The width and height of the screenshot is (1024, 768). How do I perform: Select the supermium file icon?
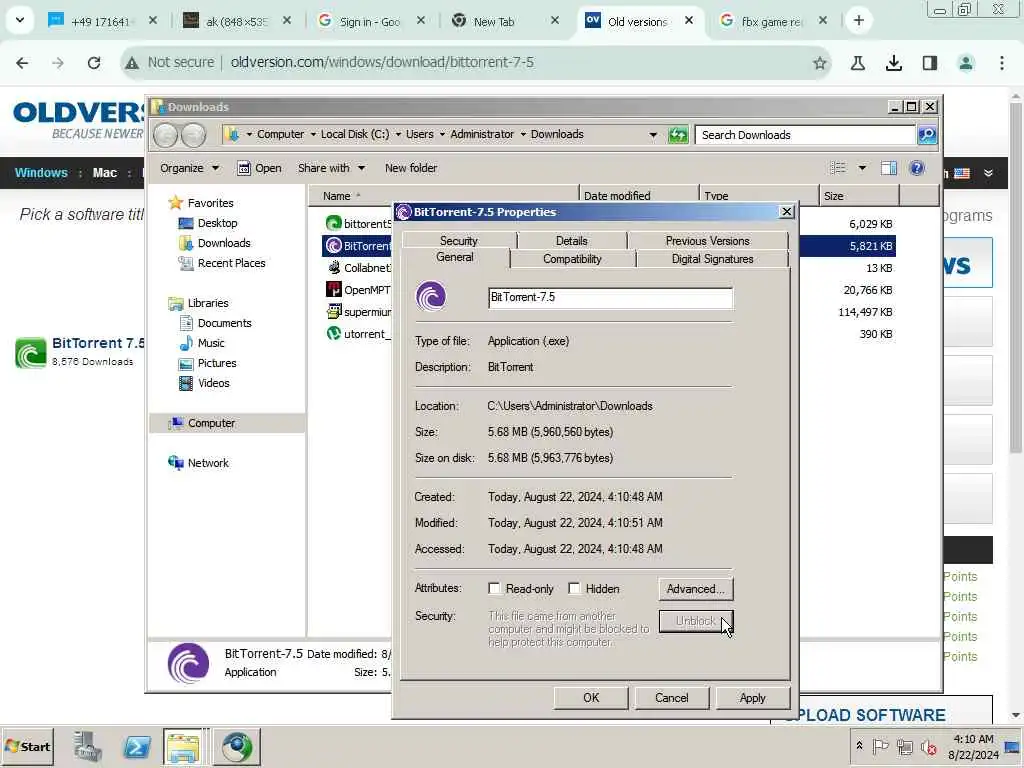pyautogui.click(x=334, y=312)
